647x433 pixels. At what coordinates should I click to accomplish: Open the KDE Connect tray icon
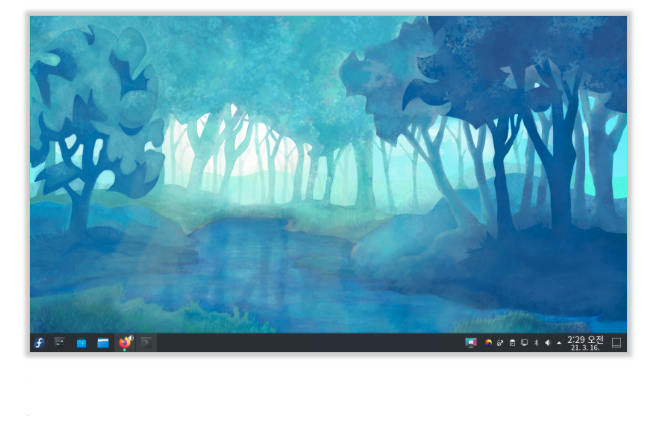tap(500, 343)
